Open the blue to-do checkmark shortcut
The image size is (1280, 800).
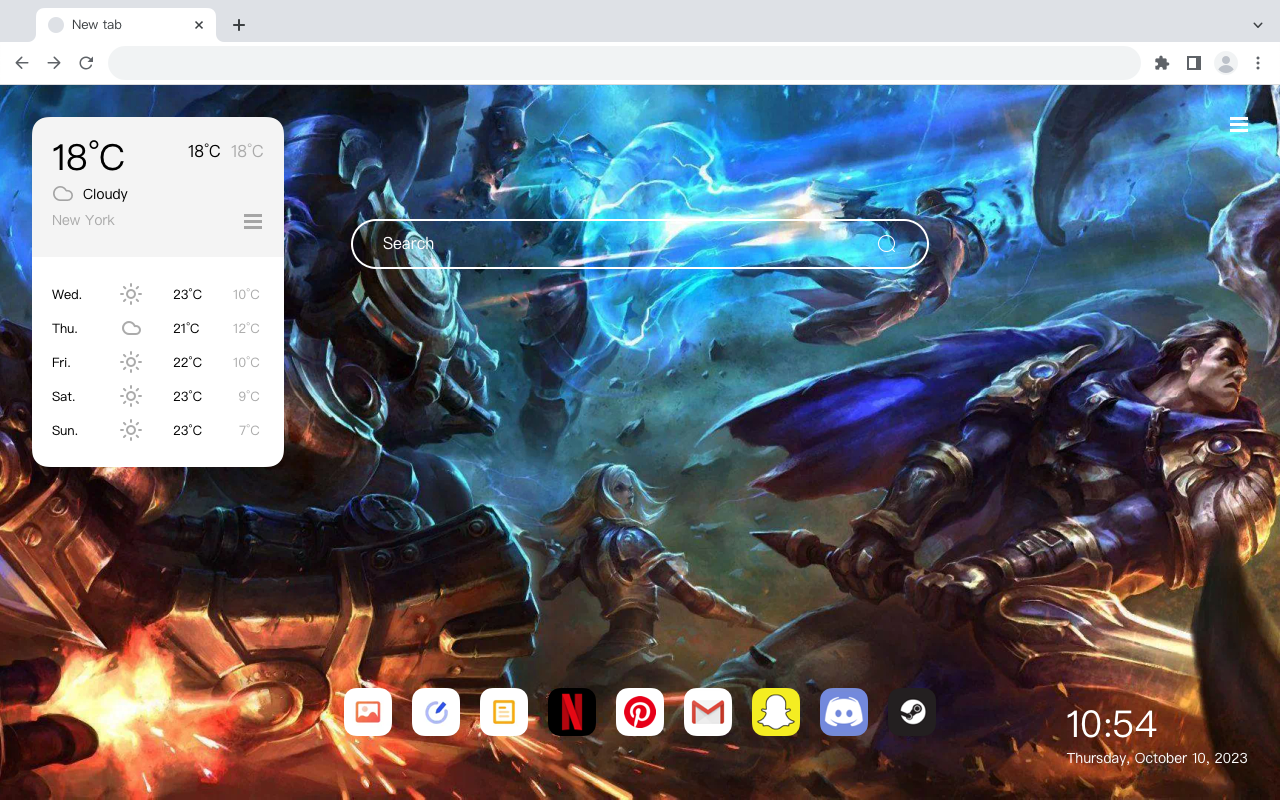pos(436,712)
